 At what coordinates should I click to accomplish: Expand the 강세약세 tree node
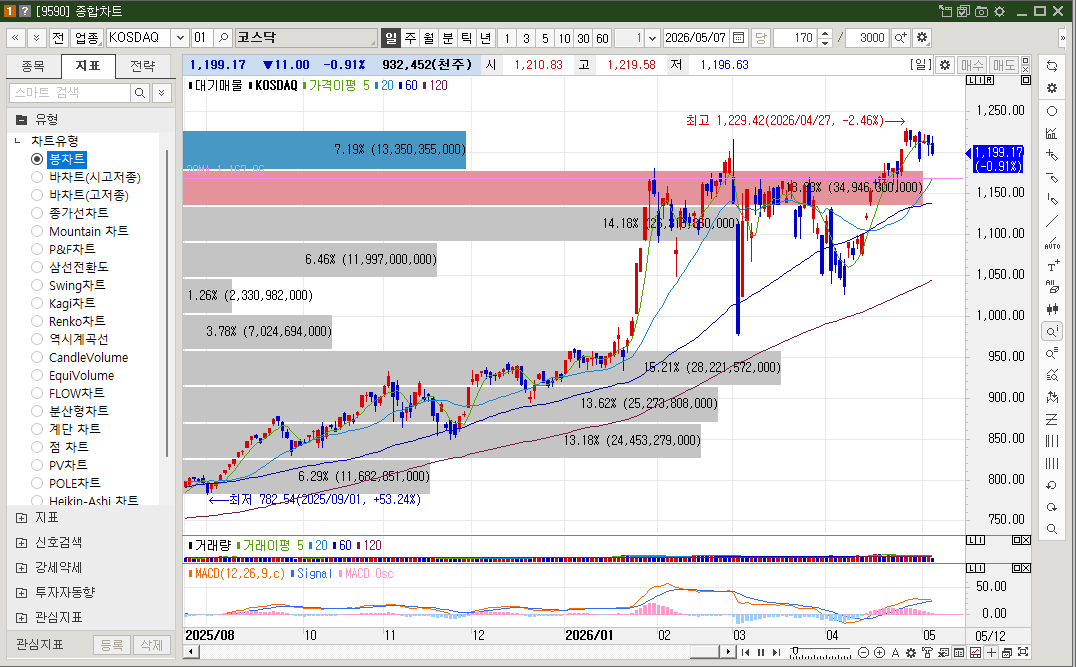click(x=21, y=567)
